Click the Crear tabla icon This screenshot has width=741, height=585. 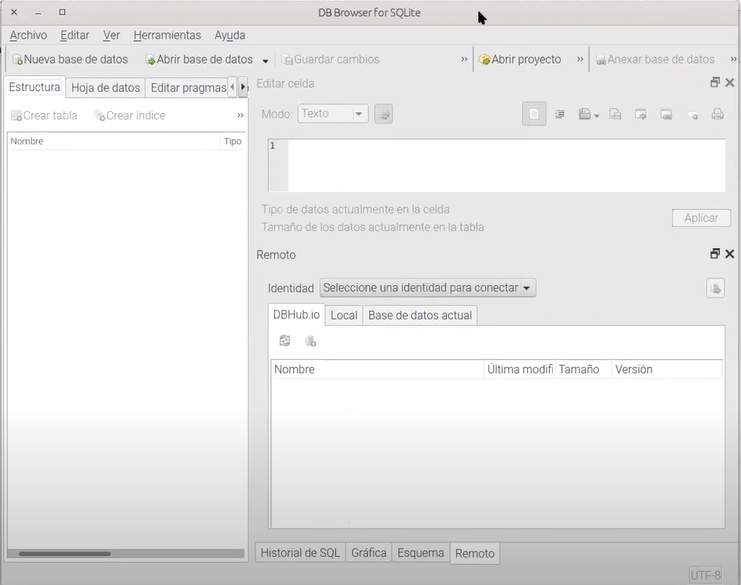tap(17, 116)
